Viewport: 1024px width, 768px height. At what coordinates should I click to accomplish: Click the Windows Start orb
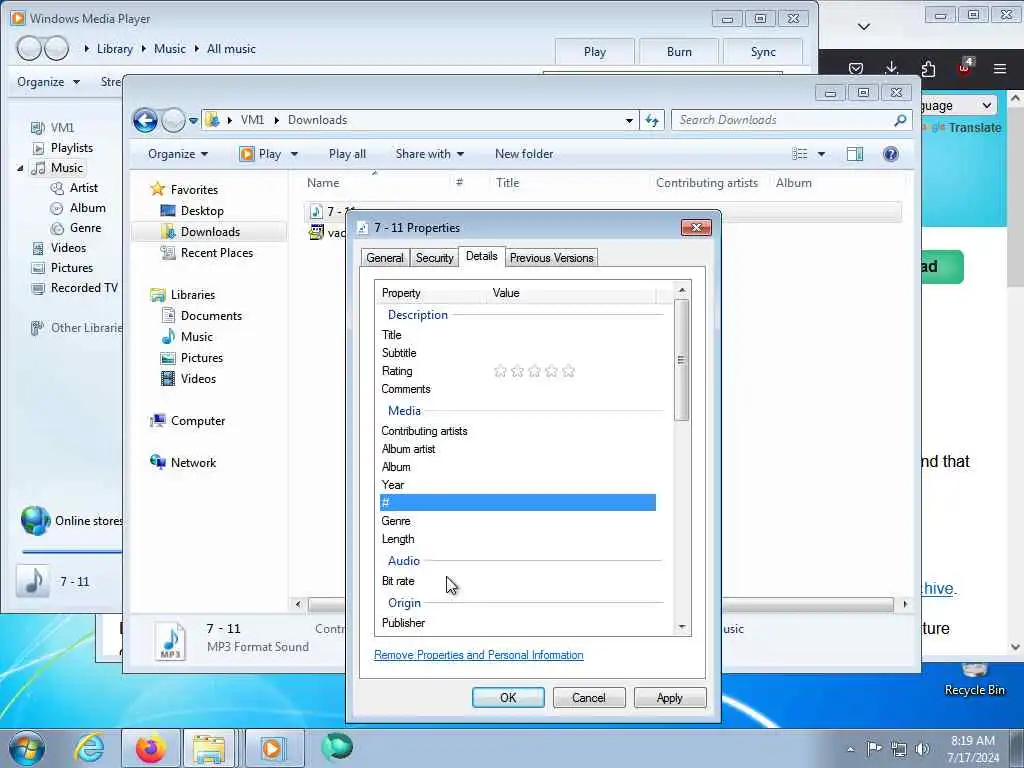[27, 748]
